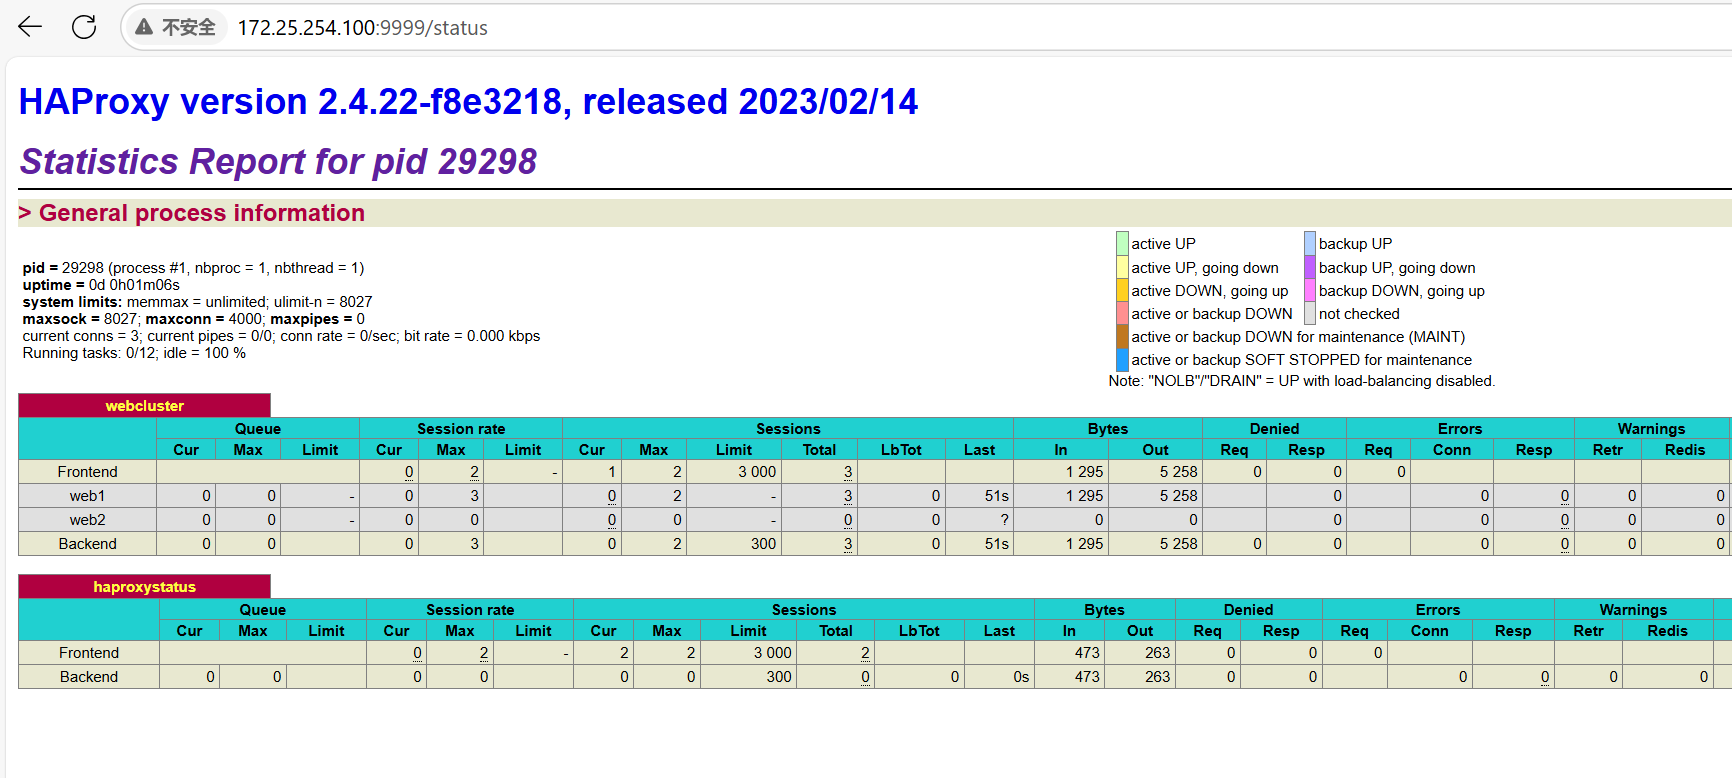The height and width of the screenshot is (778, 1732).
Task: Click webcluster Warnings column header
Action: tap(1652, 428)
